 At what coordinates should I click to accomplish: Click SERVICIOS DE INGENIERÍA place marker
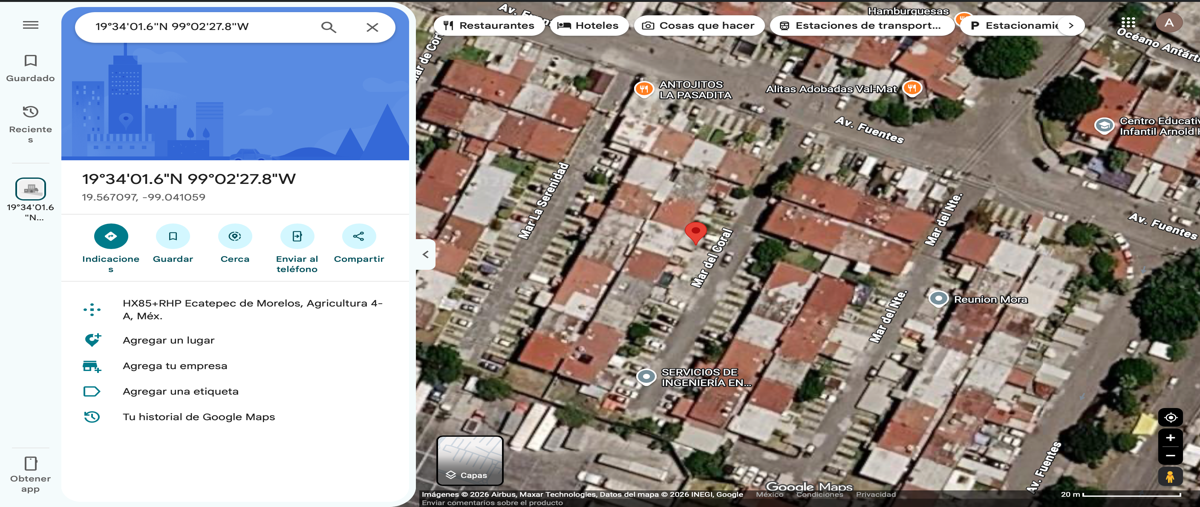click(647, 377)
